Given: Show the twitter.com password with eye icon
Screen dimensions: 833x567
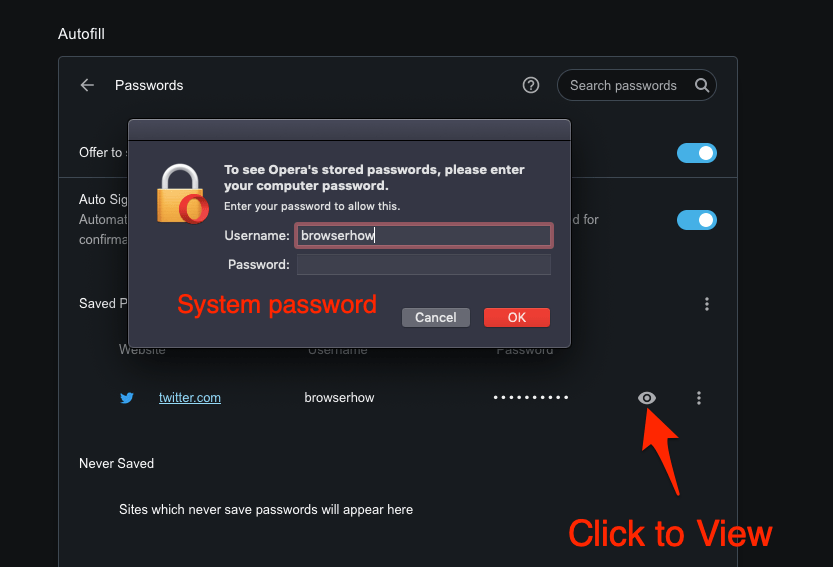Looking at the screenshot, I should 647,398.
